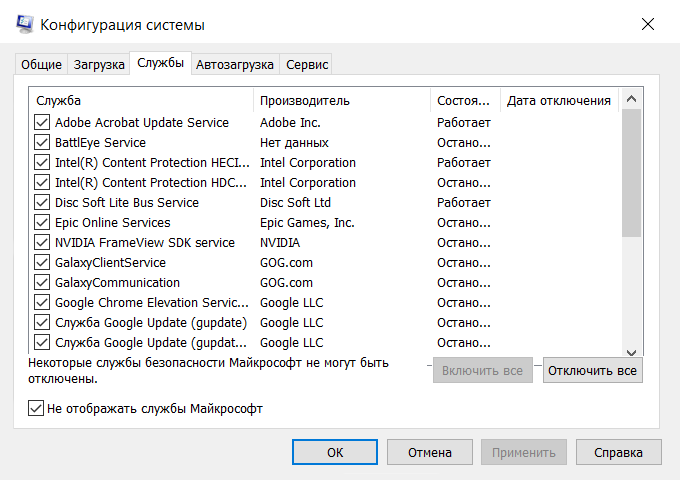Image resolution: width=680 pixels, height=480 pixels.
Task: Click the Применить button
Action: [523, 452]
